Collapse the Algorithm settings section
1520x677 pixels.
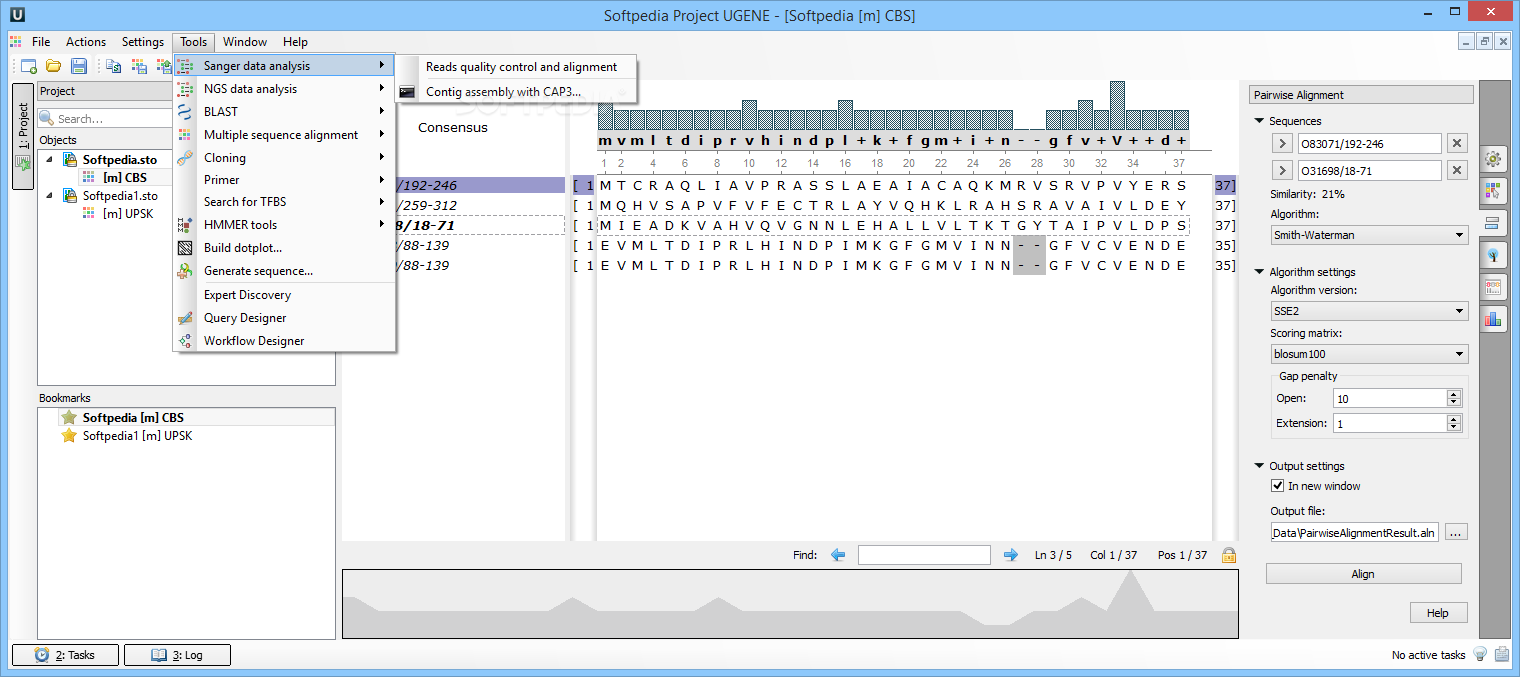[x=1259, y=272]
